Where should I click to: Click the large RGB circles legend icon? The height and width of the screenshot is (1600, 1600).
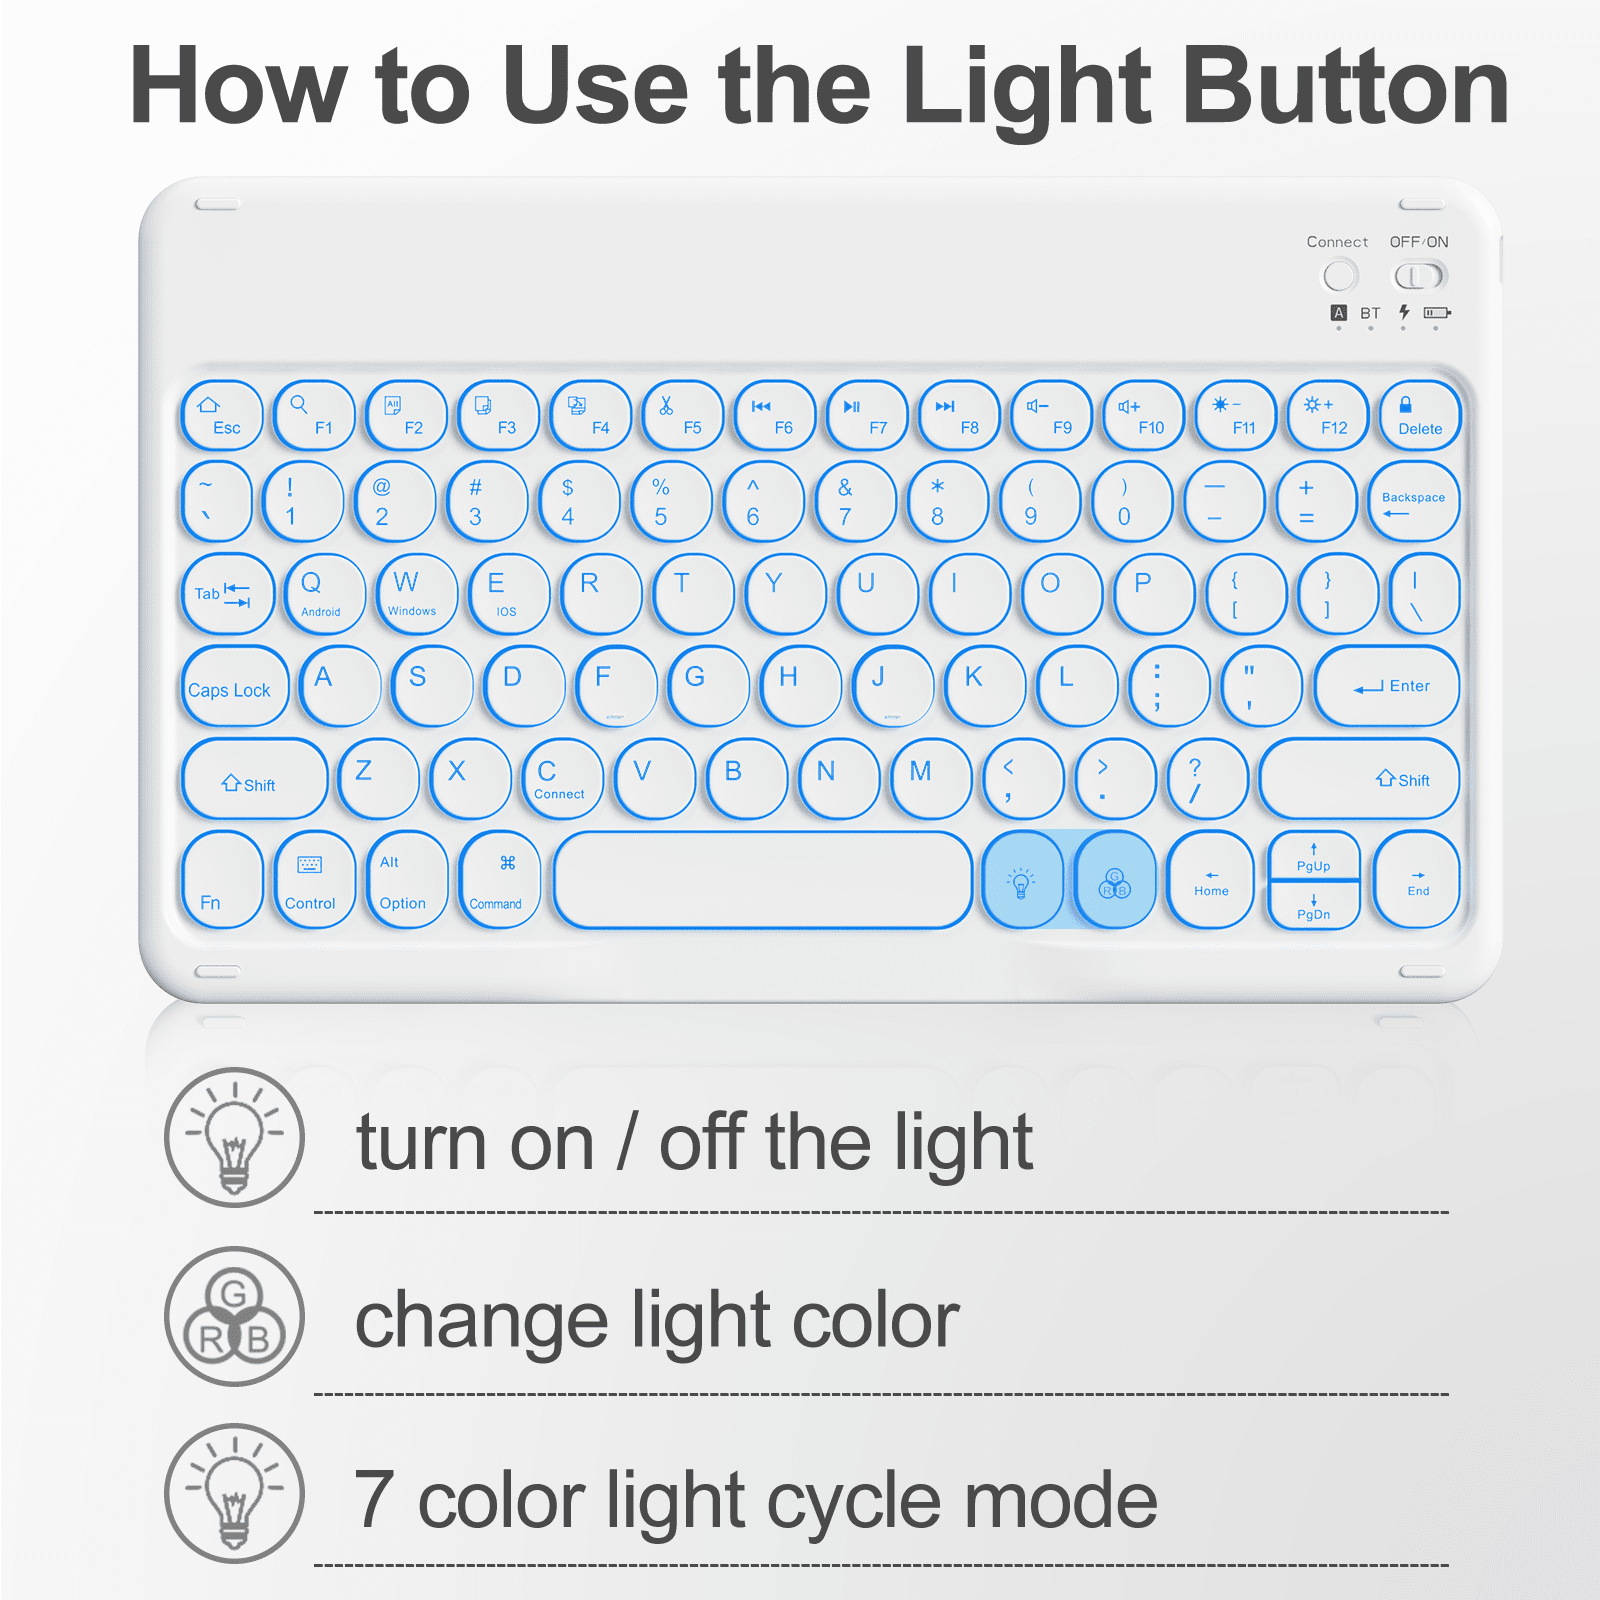click(x=235, y=1316)
